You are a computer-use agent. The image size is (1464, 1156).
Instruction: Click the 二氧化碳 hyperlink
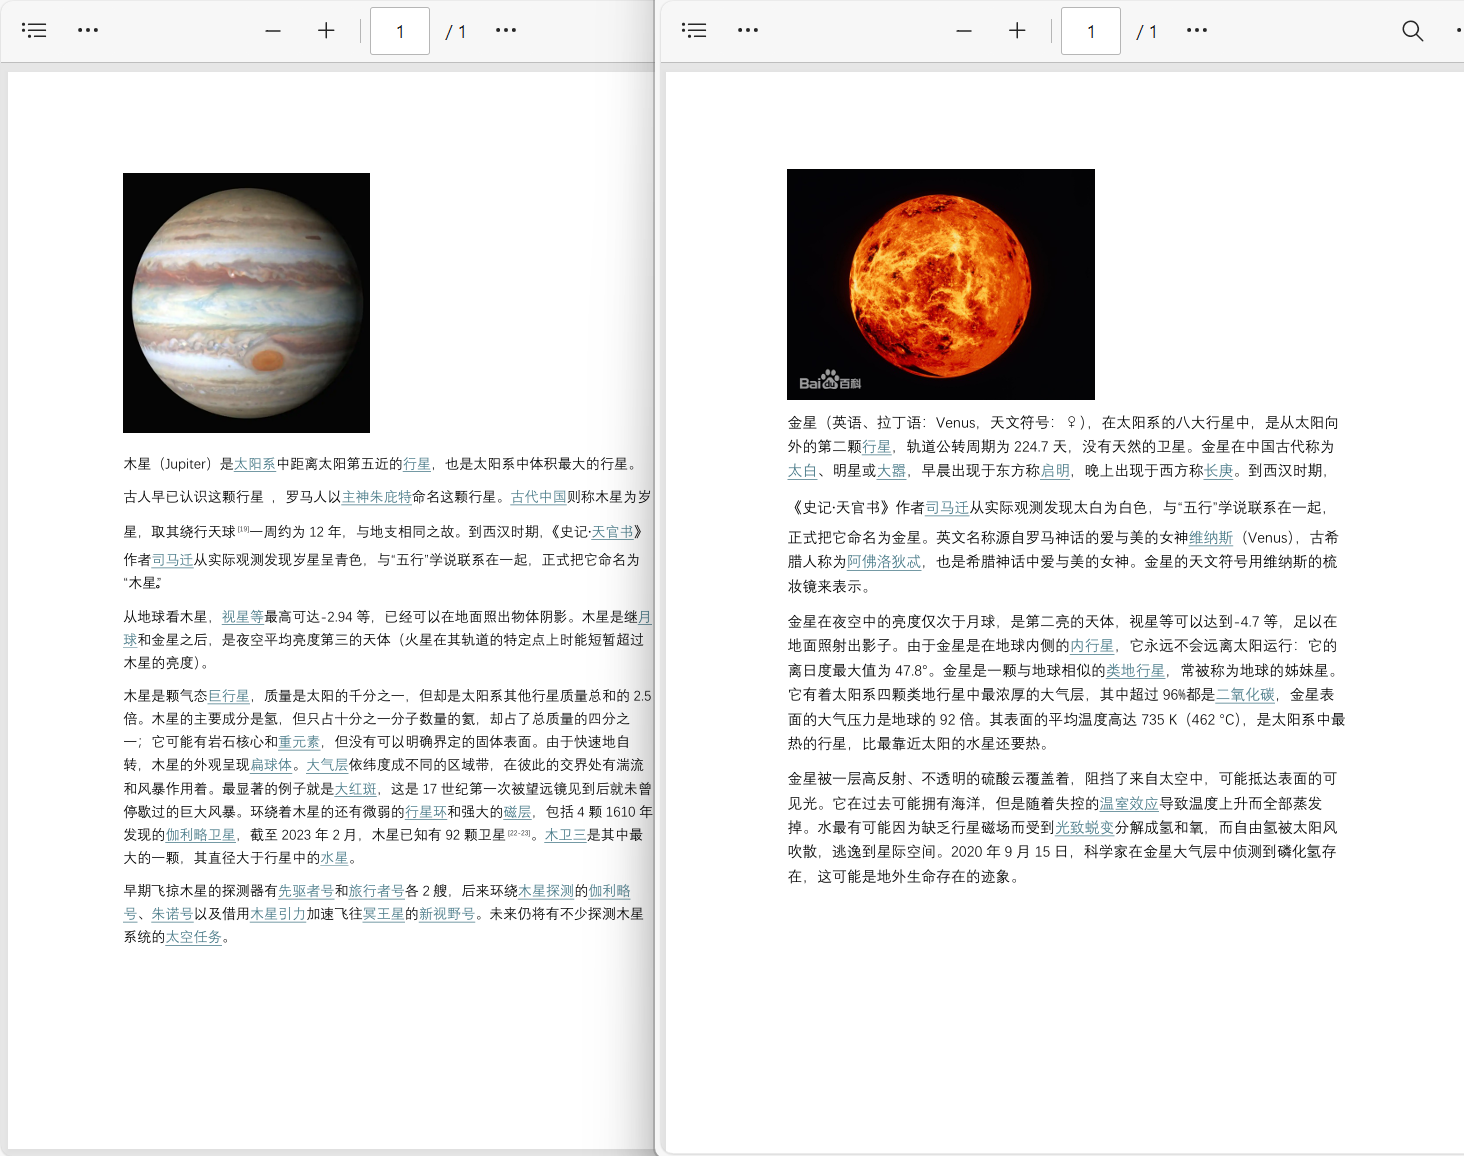[1245, 695]
